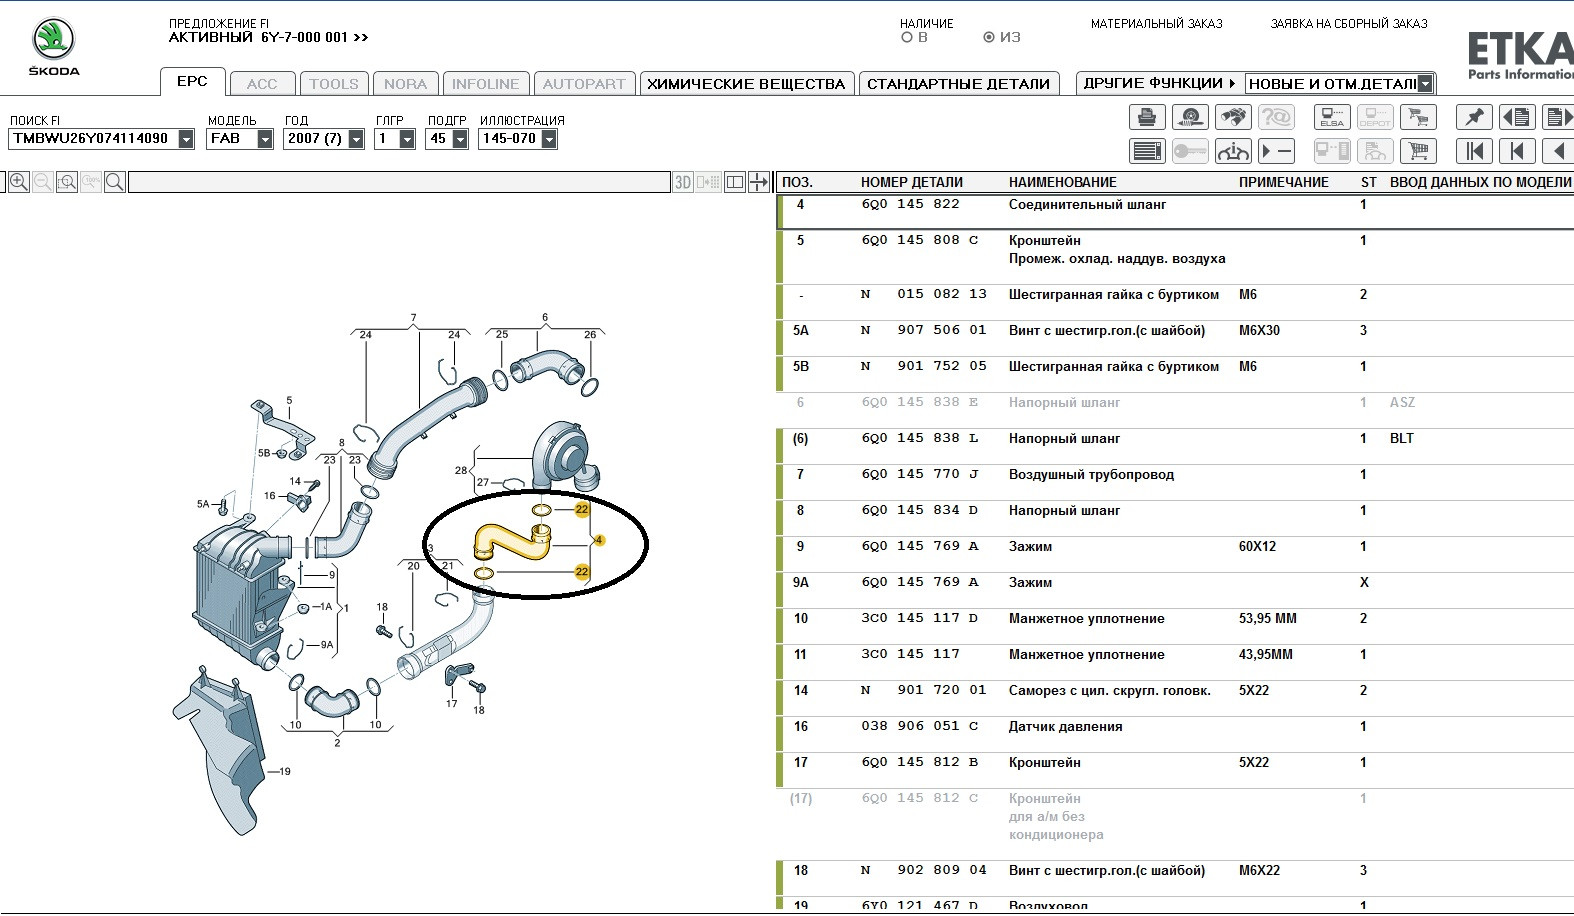Toggle the split panel layout icon
The height and width of the screenshot is (916, 1574).
tap(735, 182)
